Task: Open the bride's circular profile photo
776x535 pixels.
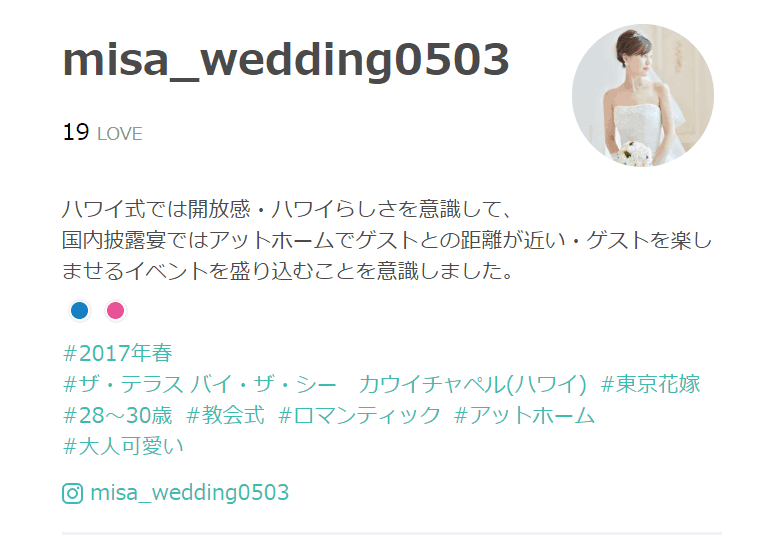Action: coord(642,96)
